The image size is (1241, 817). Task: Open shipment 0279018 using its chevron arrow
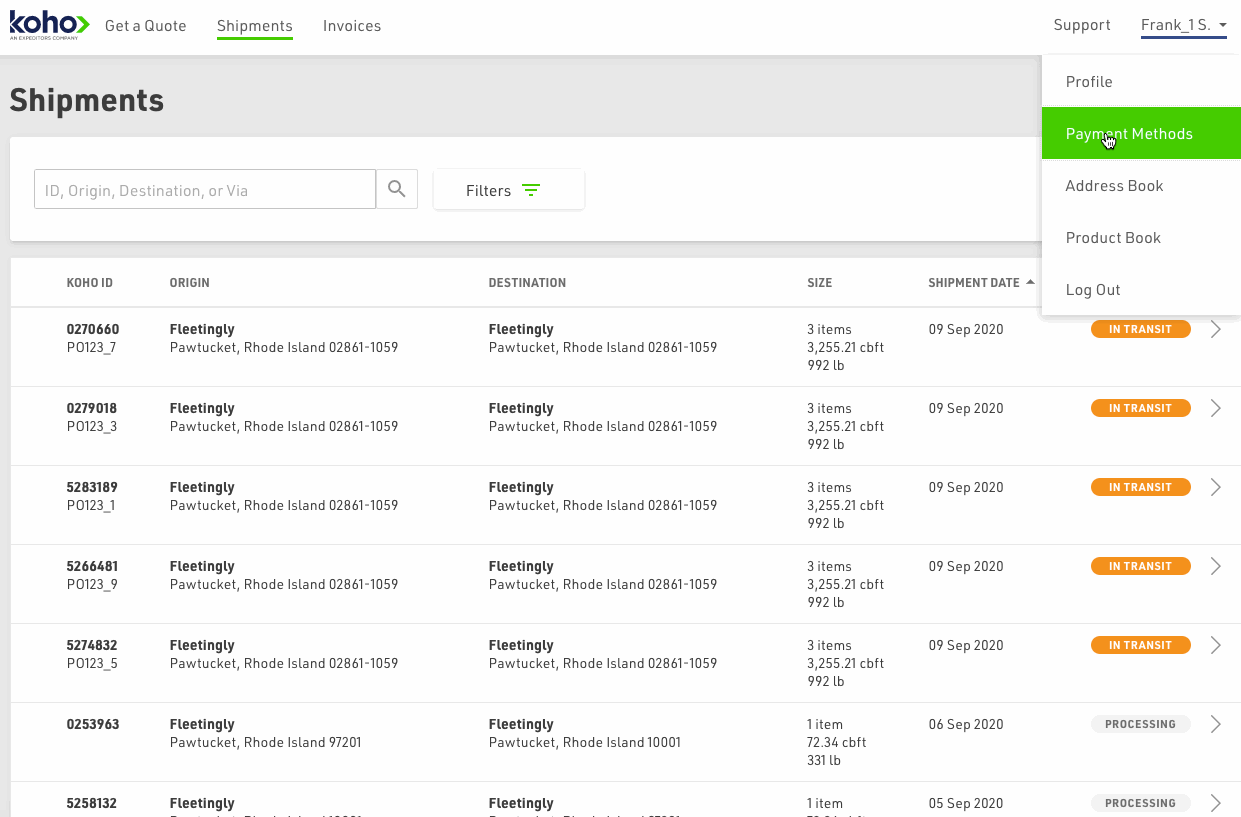(x=1215, y=408)
